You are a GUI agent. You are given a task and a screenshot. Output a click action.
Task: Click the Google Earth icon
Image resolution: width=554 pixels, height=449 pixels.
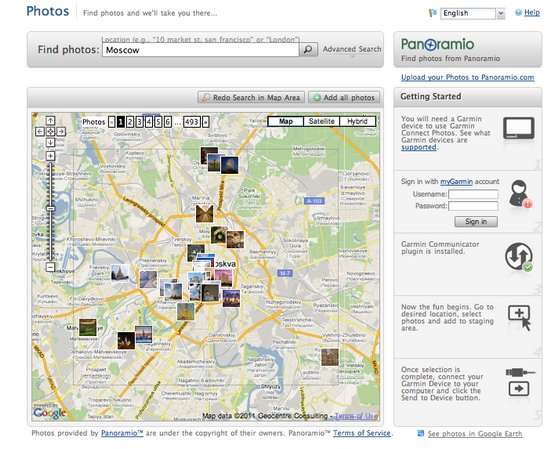[420, 433]
